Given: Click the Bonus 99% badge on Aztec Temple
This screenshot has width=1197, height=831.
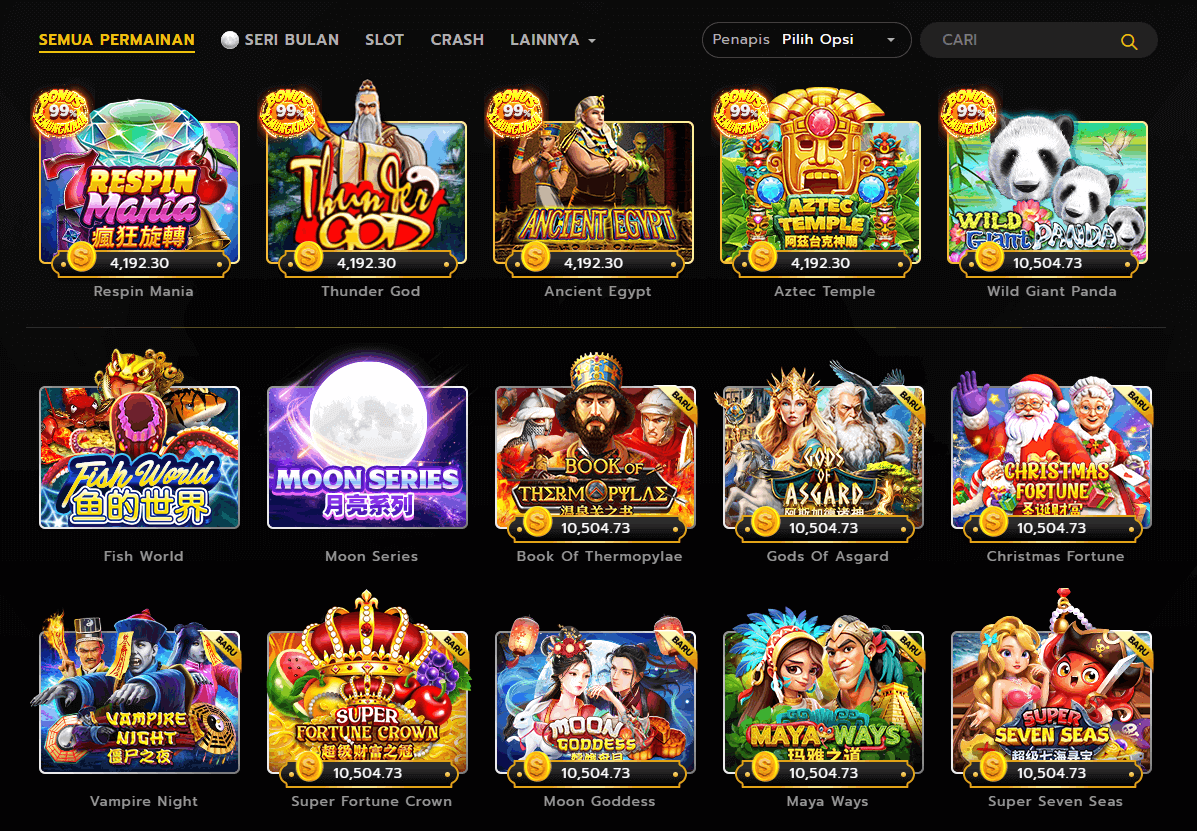Looking at the screenshot, I should click(x=740, y=113).
